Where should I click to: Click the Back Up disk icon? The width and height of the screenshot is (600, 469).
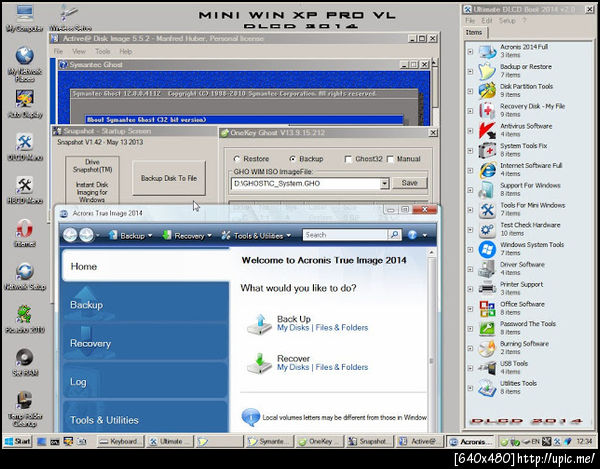259,324
